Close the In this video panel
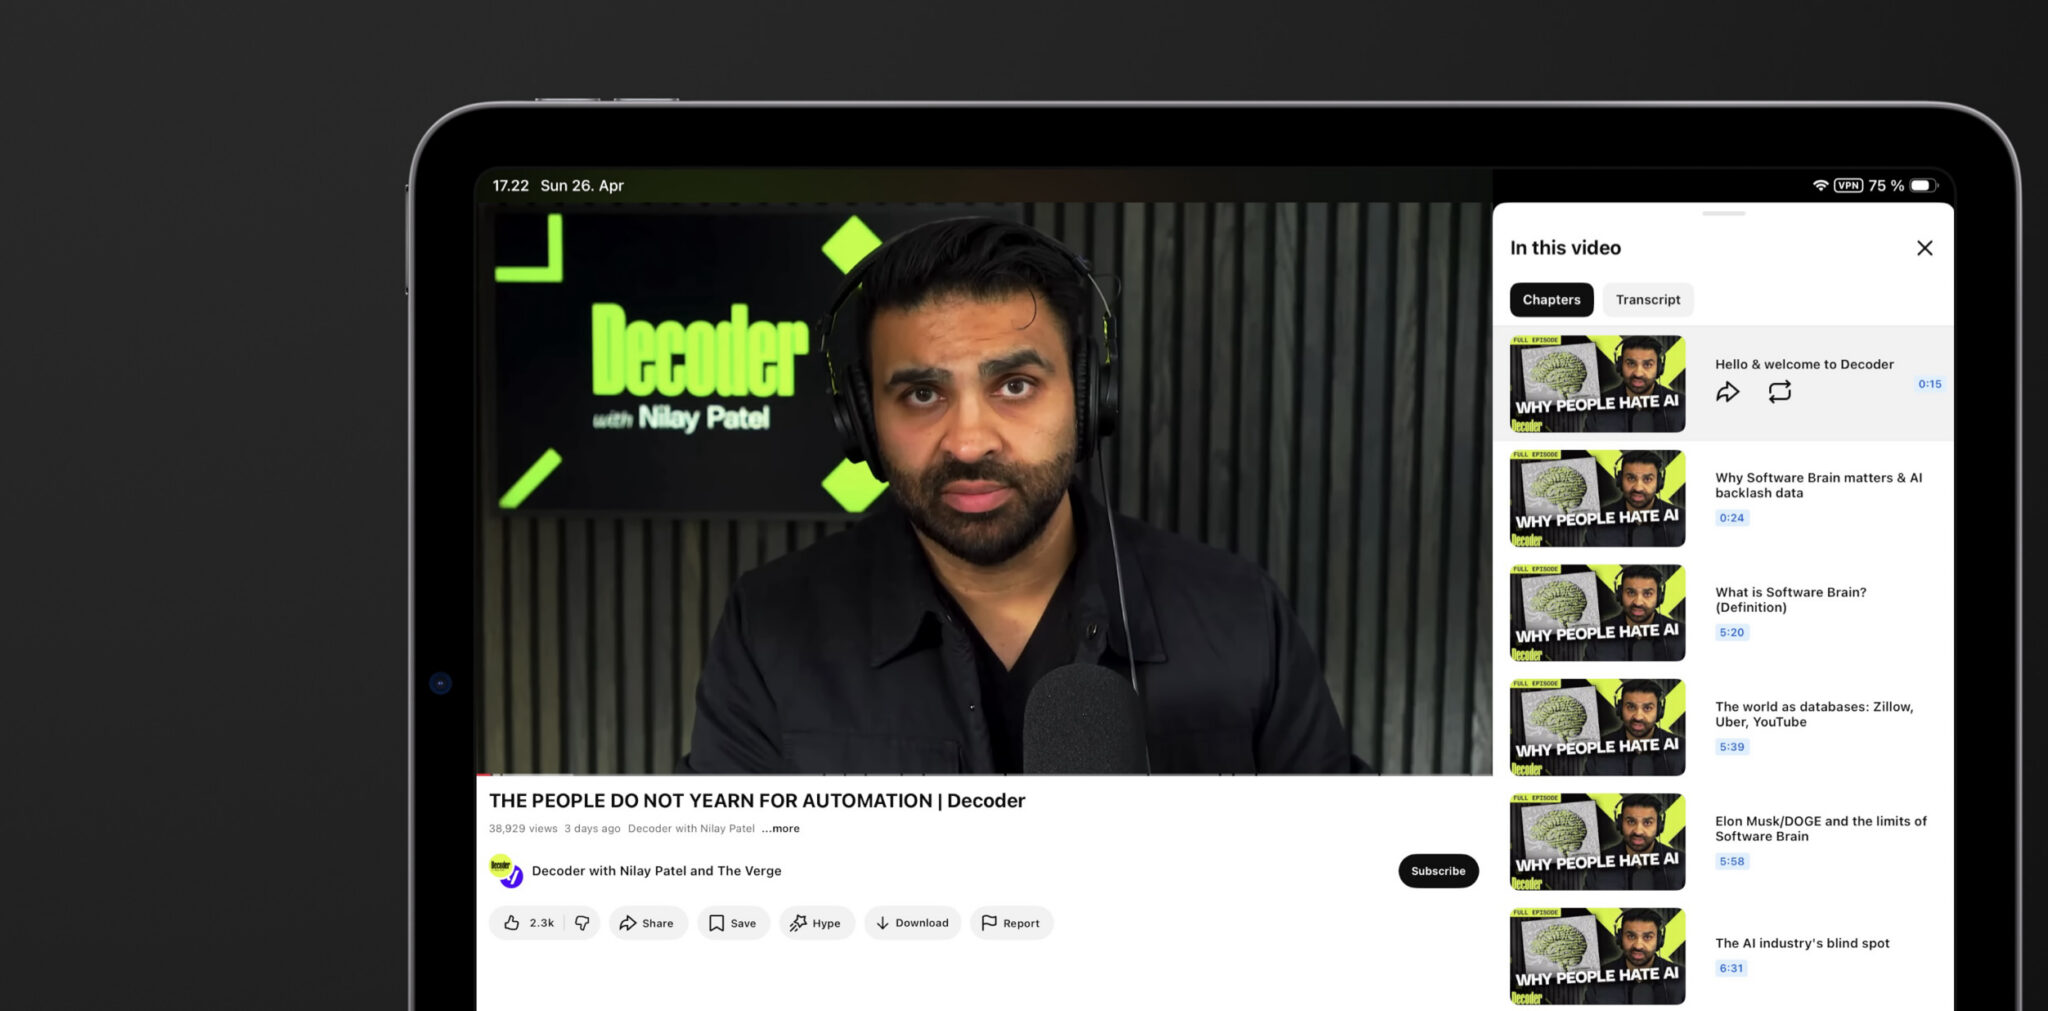The image size is (2048, 1011). [1924, 248]
